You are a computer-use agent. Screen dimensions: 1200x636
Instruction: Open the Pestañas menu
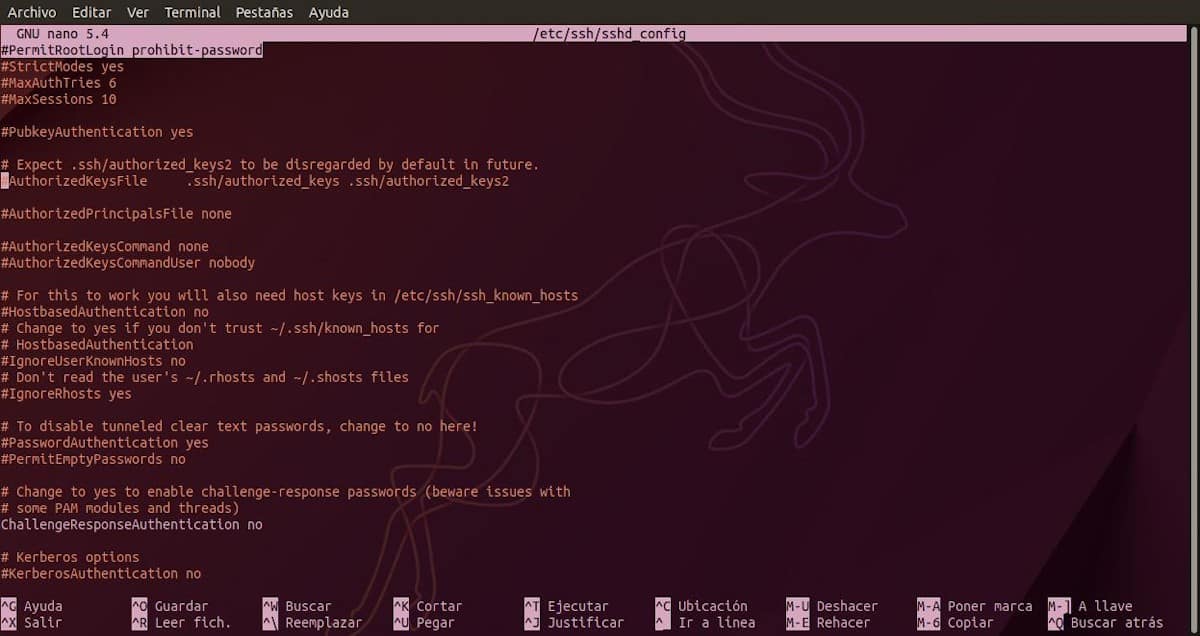point(263,12)
